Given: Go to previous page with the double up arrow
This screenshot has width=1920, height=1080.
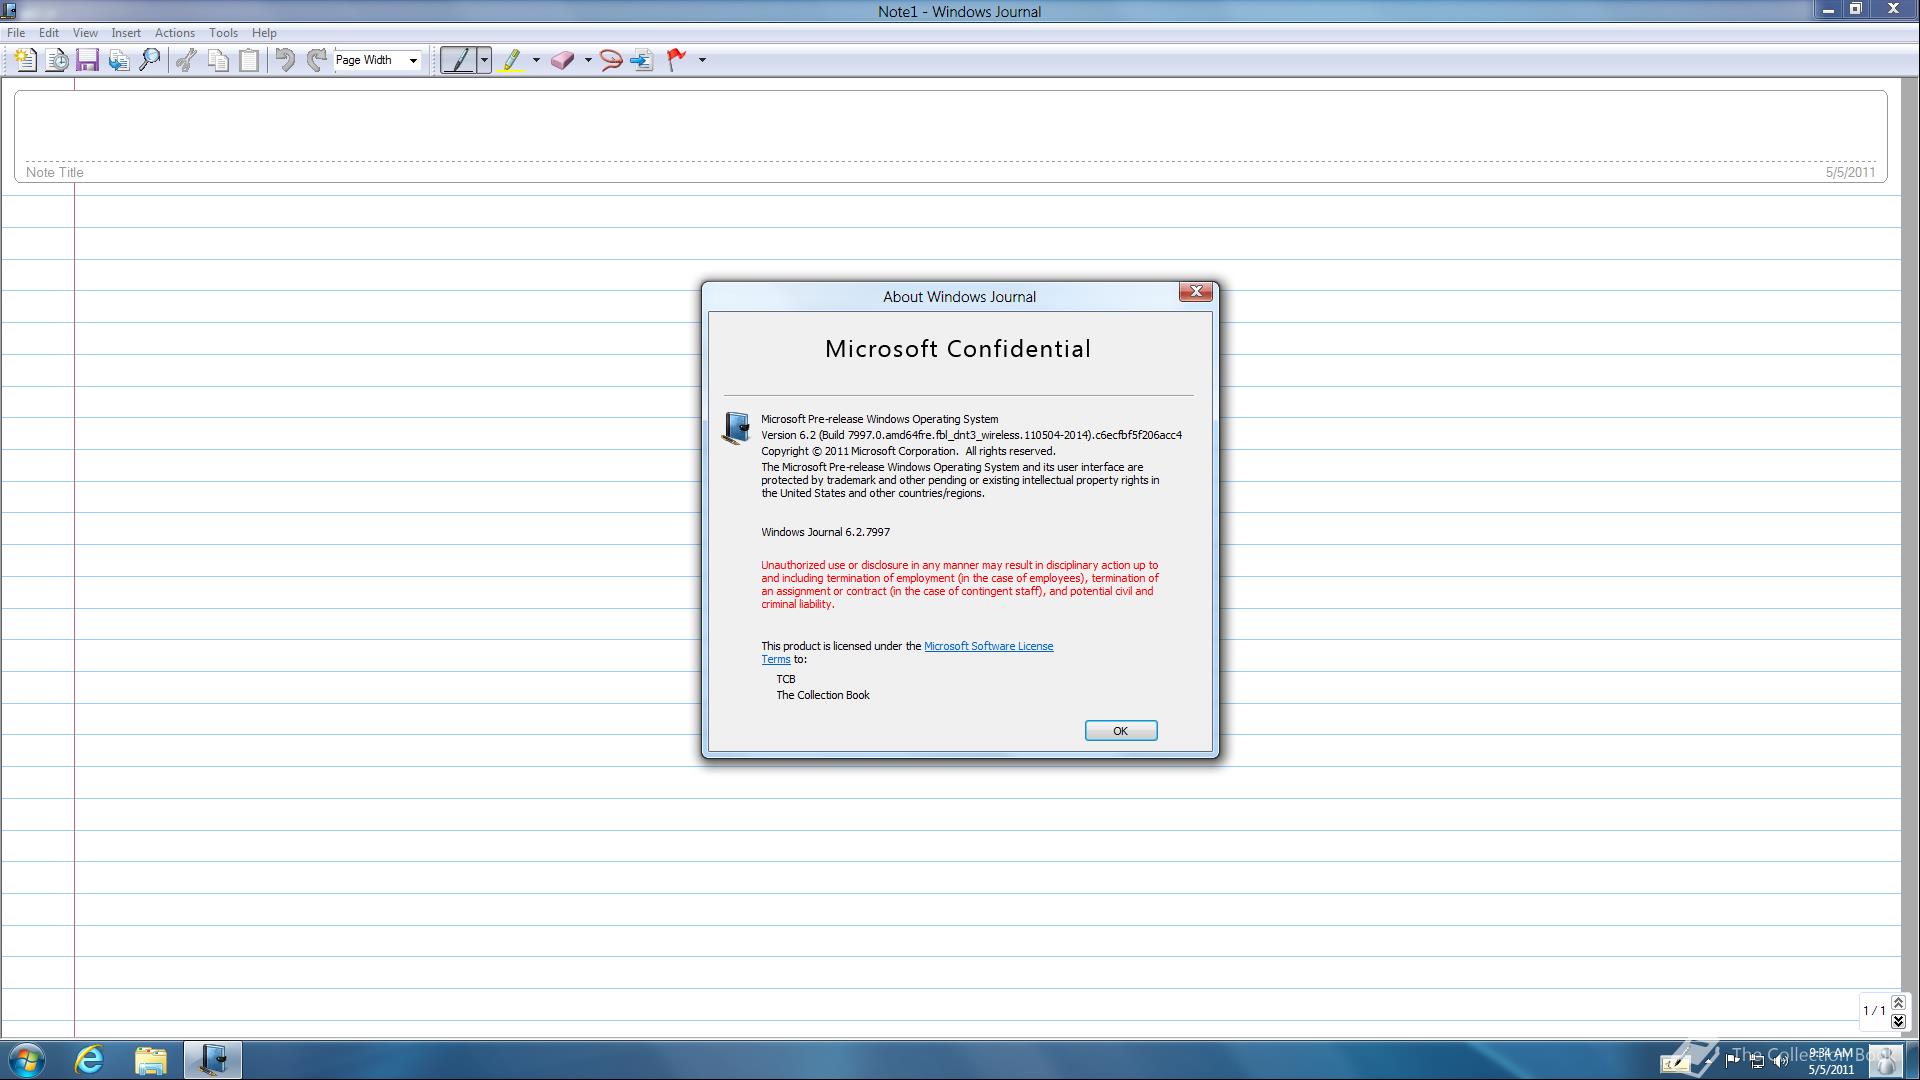Looking at the screenshot, I should pos(1898,1003).
